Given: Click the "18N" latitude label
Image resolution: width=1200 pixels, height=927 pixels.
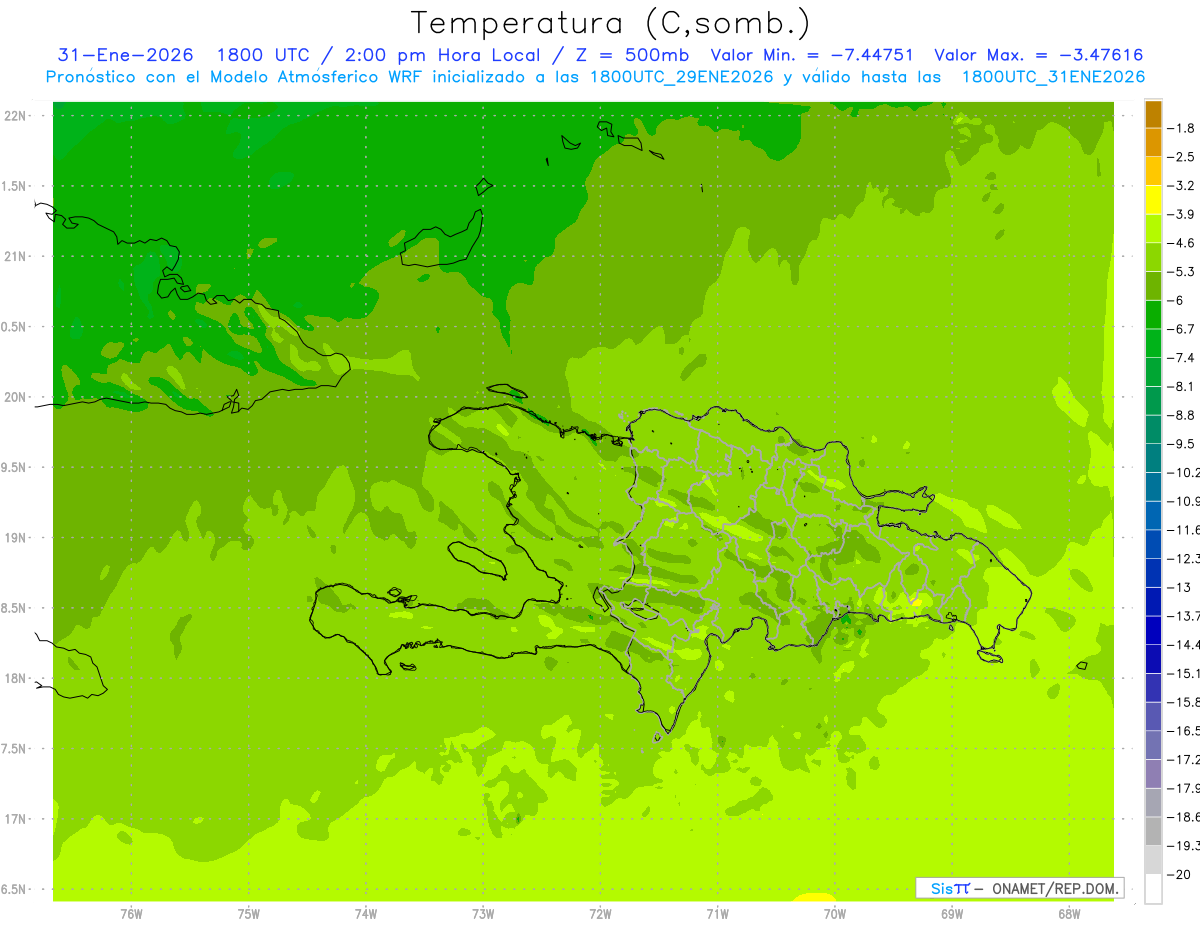Looking at the screenshot, I should point(17,678).
